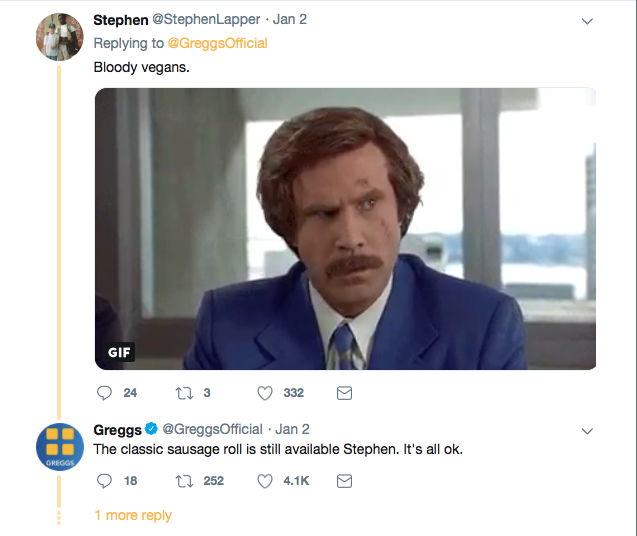Open the caret menu on Greggs tweet
Screen dimensions: 637x536
point(587,430)
